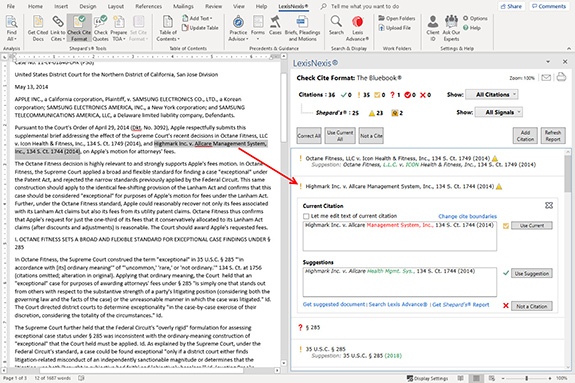Open the Link to Cites tool
Viewport: 575px width, 383px height.
pos(58,28)
